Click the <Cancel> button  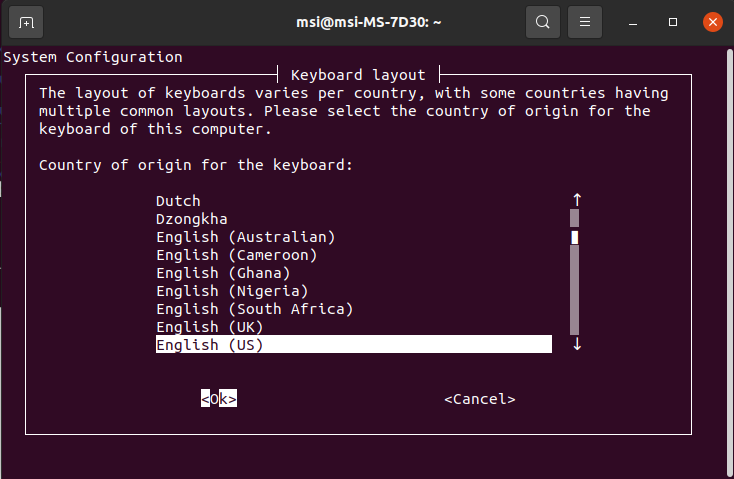(480, 399)
